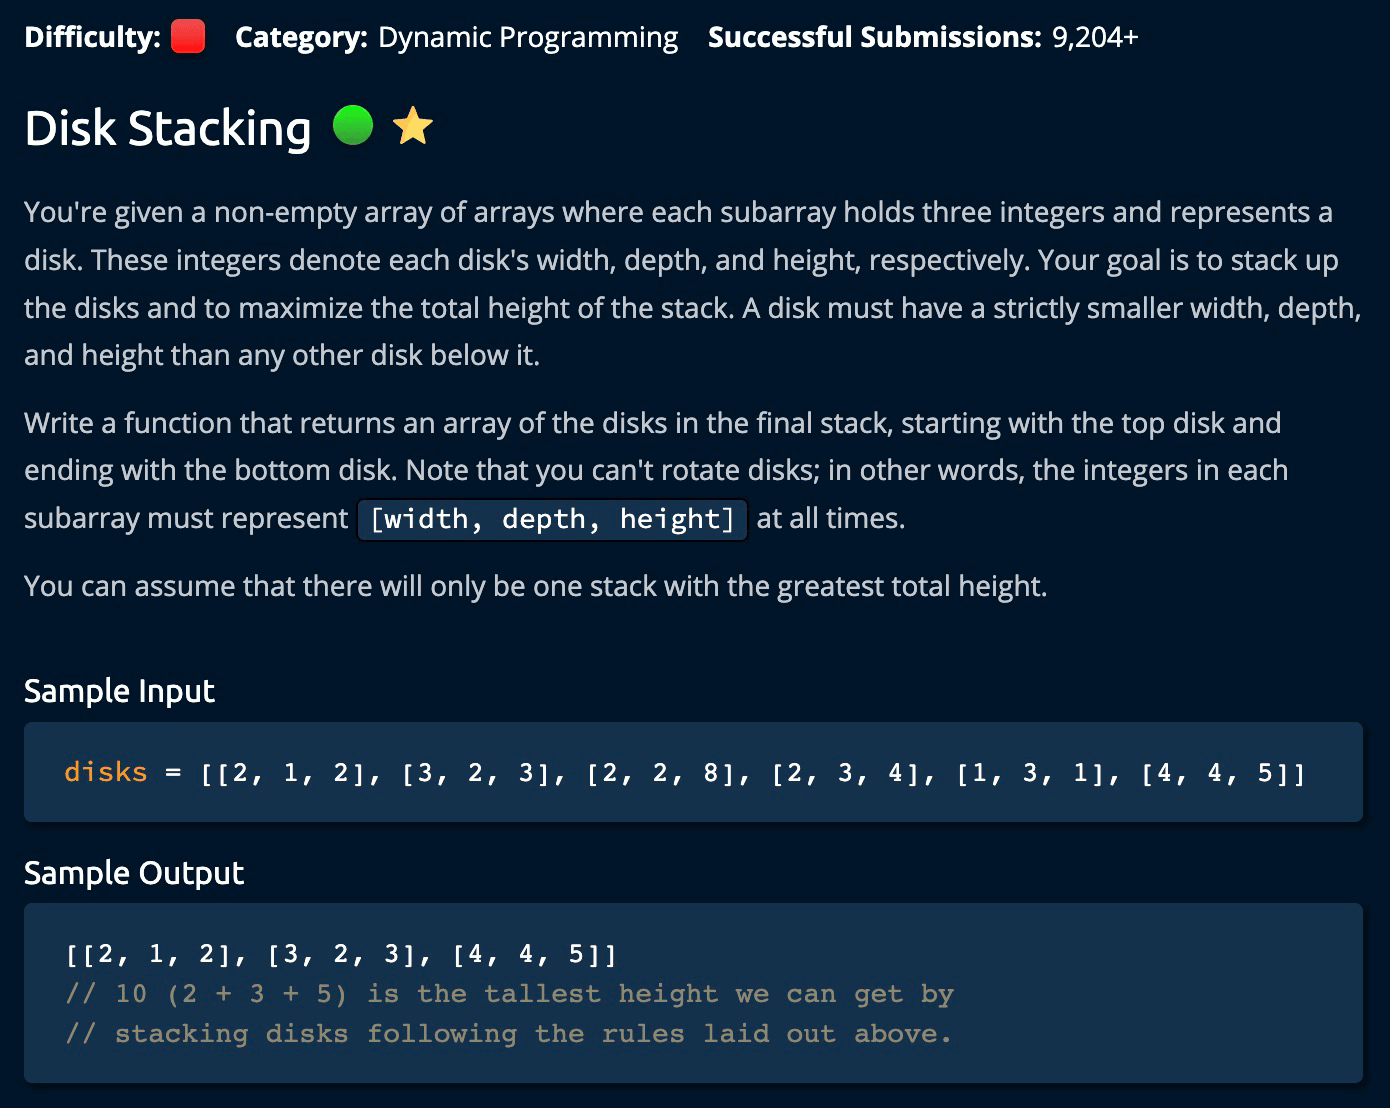The width and height of the screenshot is (1390, 1108).
Task: Click the Disk Stacking title
Action: click(x=168, y=129)
